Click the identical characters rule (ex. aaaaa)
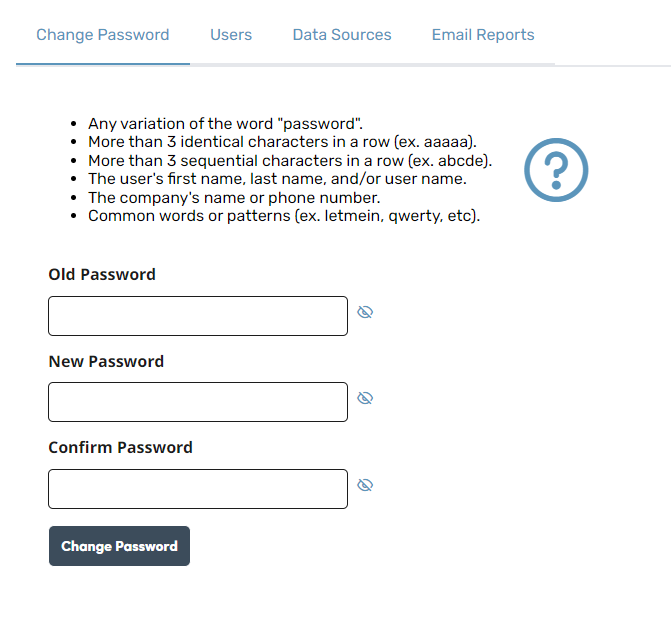The image size is (671, 626). click(282, 142)
